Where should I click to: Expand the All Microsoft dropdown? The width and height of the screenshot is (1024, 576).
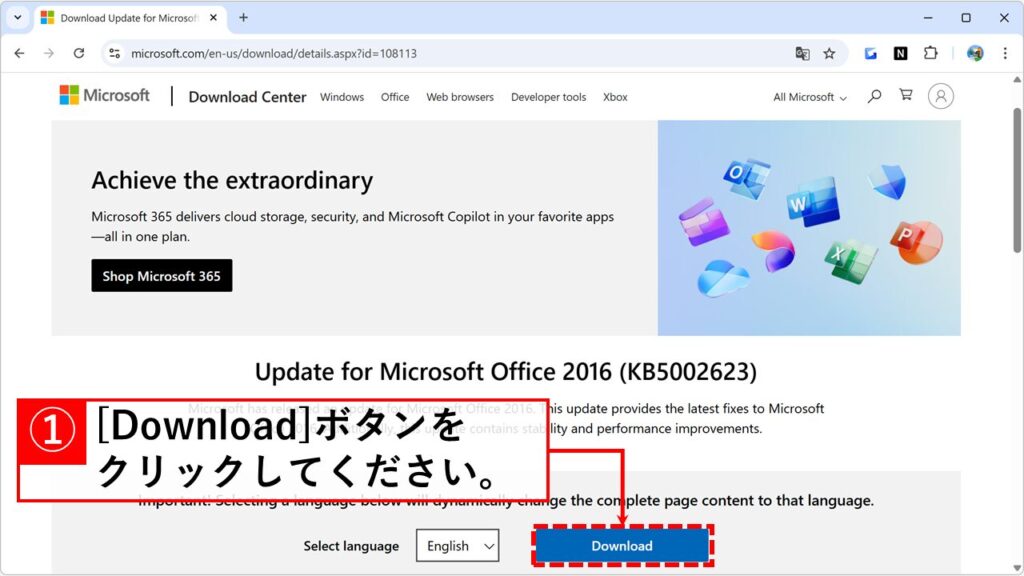pos(810,97)
